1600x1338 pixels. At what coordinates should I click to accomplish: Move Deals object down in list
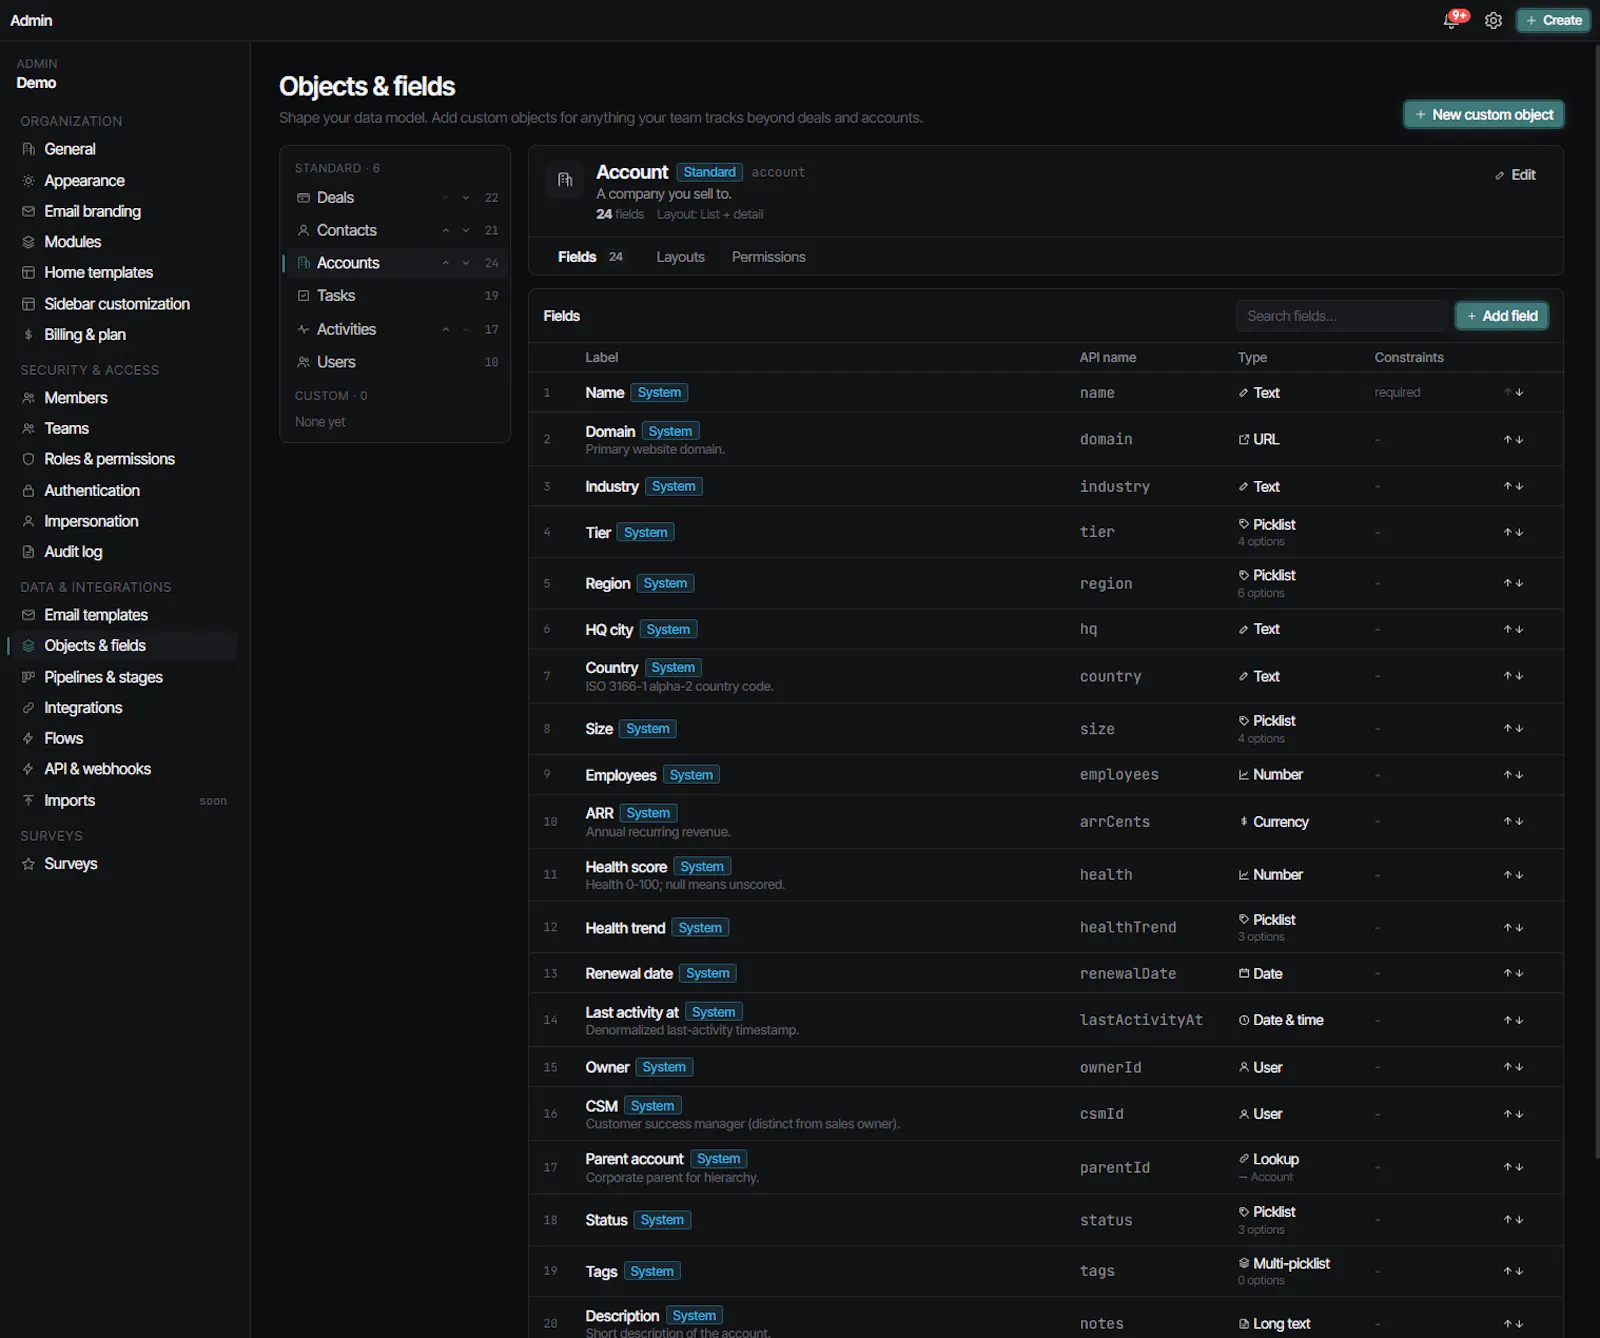(466, 198)
